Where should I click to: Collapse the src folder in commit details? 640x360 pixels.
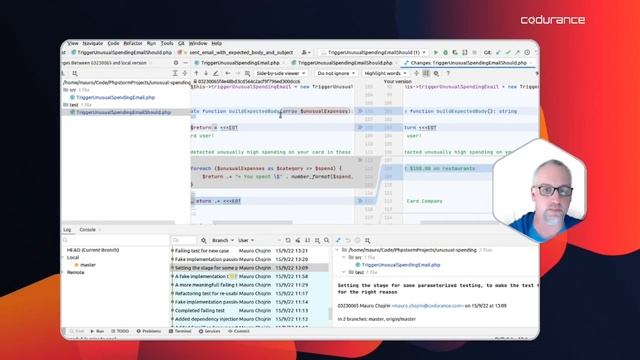[344, 258]
